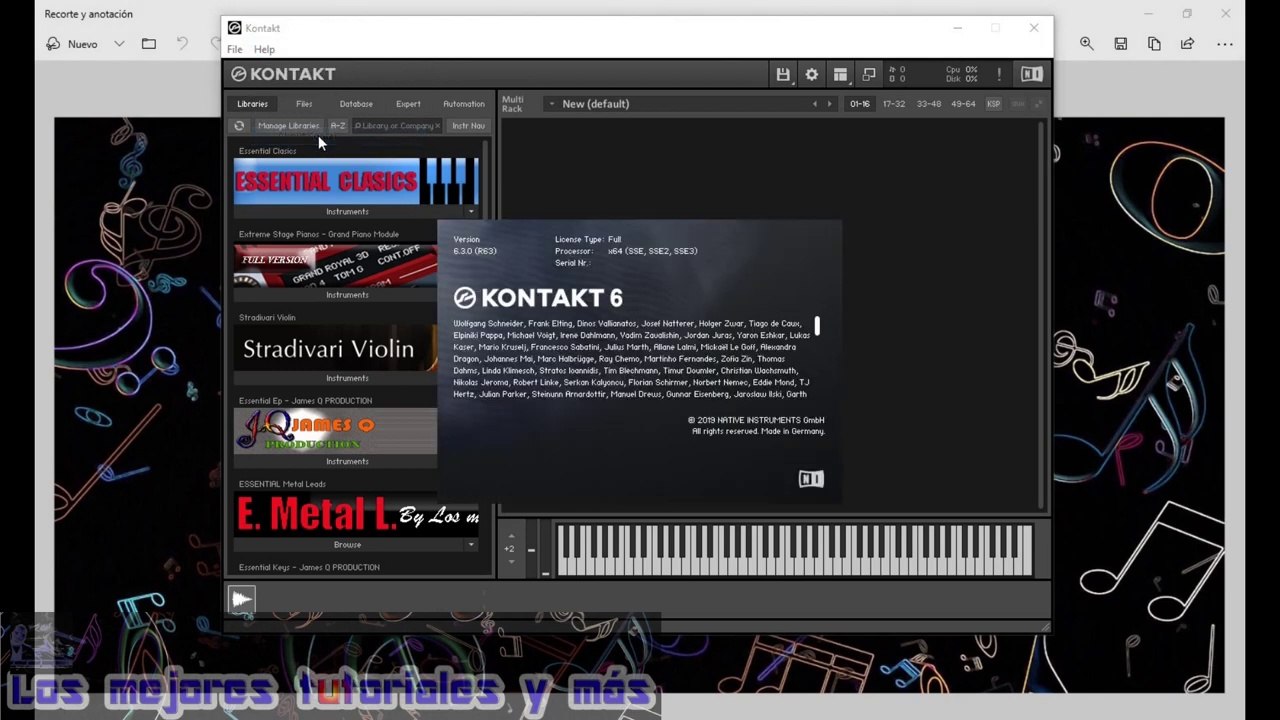Switch to the Files tab
Image resolution: width=1280 pixels, height=720 pixels.
tap(304, 104)
